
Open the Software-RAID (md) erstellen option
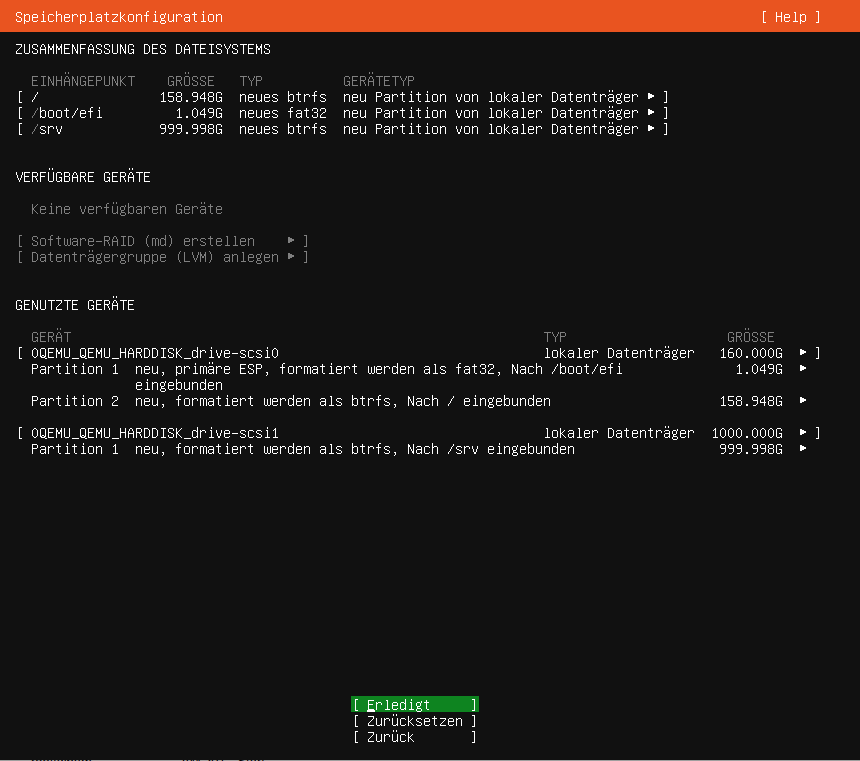(163, 241)
